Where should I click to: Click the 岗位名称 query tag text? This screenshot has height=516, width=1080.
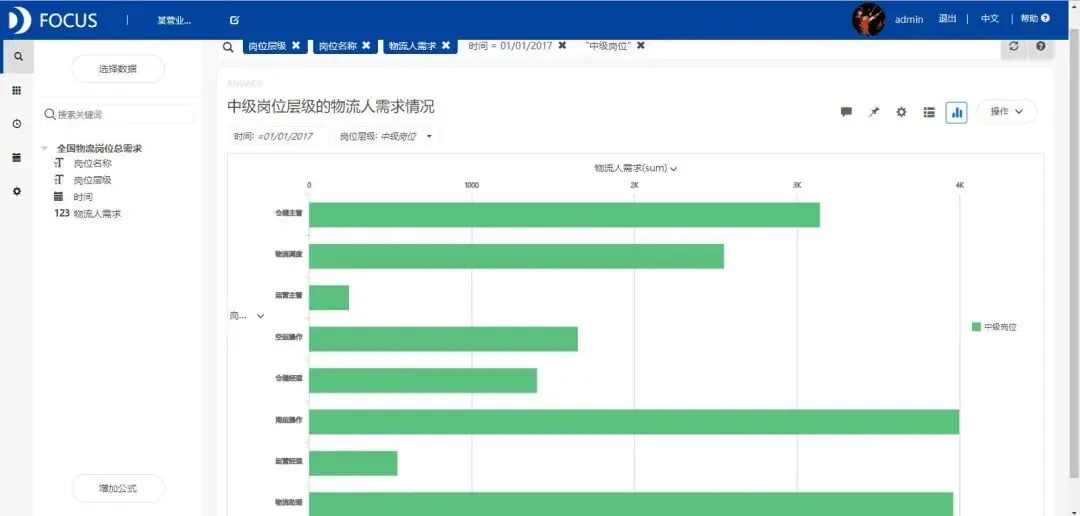point(338,45)
